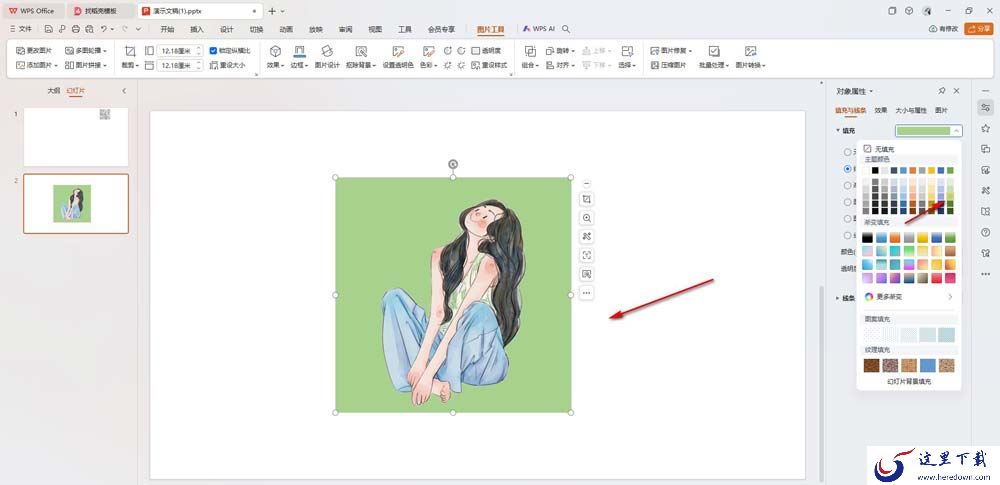Screen dimensions: 1000x485
Task: Choose Slide Background Fill (幻灯片背景填充)
Action: coord(909,382)
